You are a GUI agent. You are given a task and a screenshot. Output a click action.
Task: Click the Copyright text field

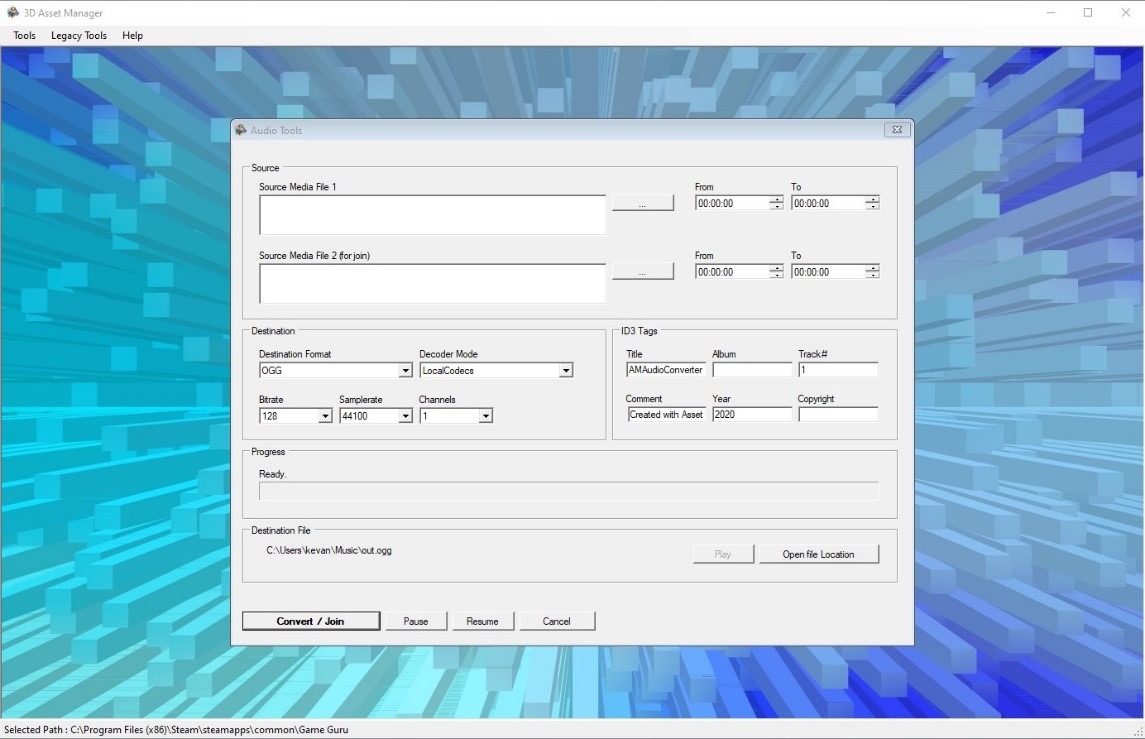click(x=837, y=415)
